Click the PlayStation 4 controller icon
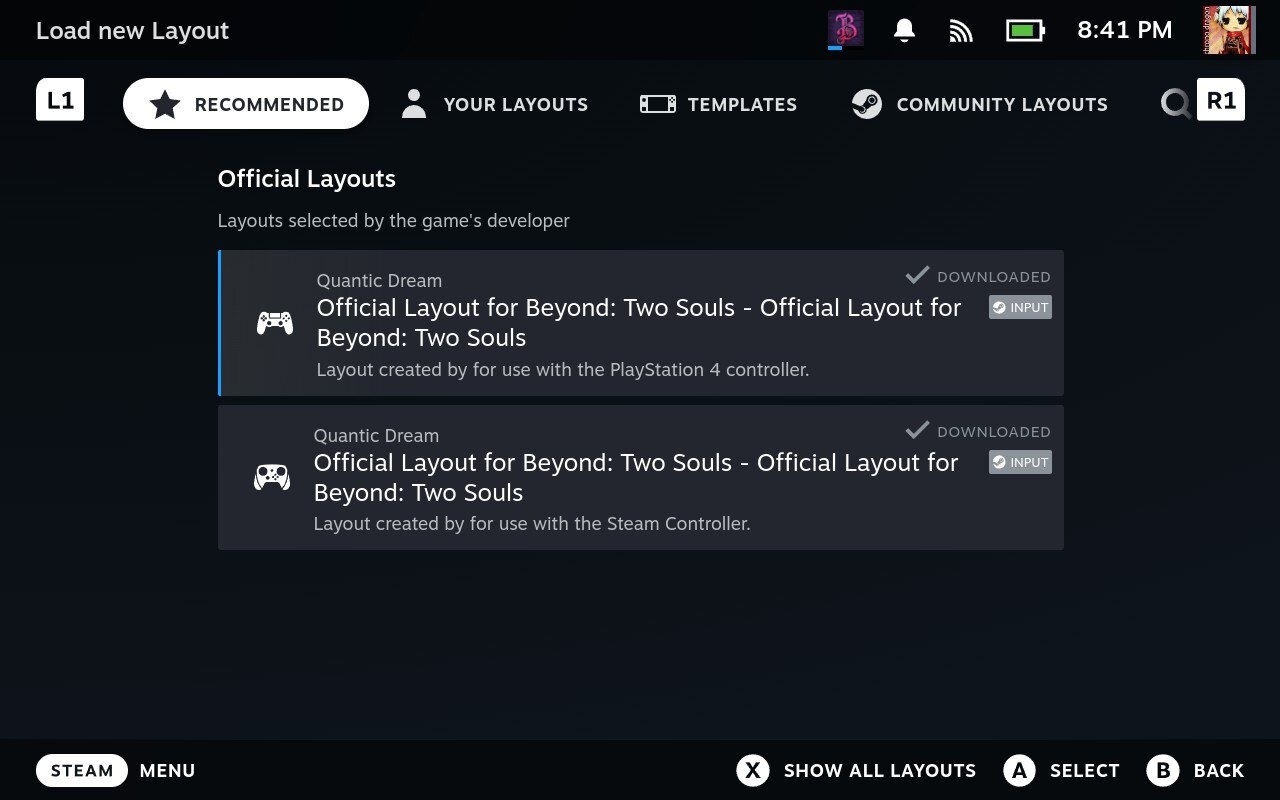 tap(275, 323)
